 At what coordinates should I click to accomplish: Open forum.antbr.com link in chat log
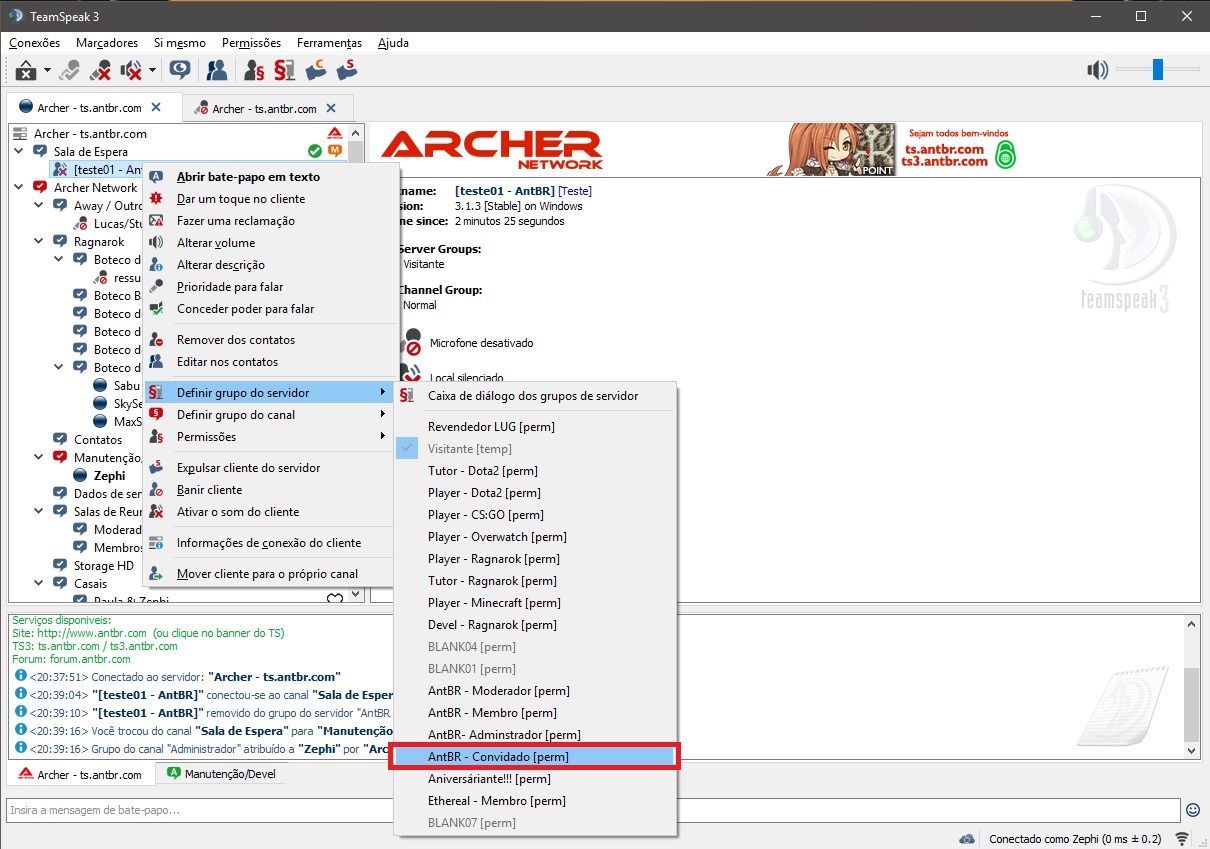point(88,659)
